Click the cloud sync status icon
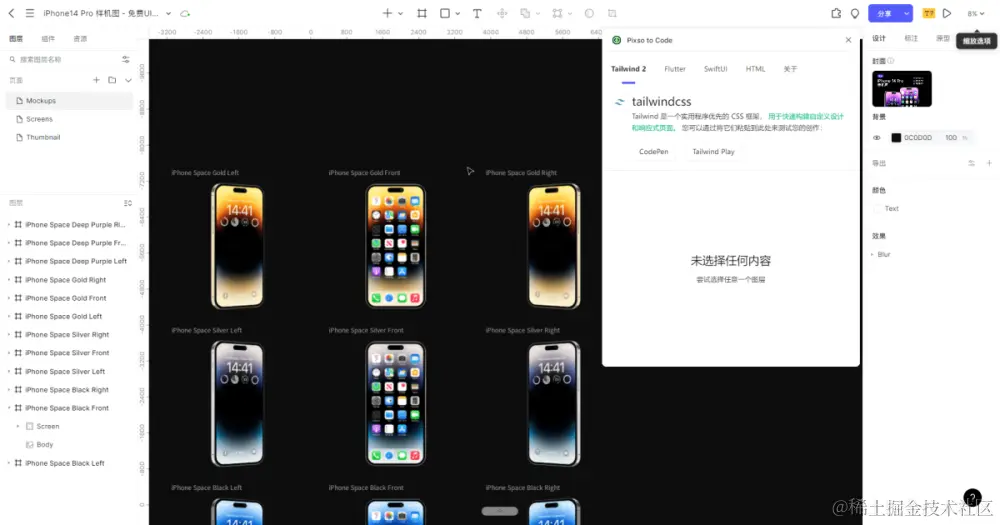The width and height of the screenshot is (1000, 525). point(185,13)
